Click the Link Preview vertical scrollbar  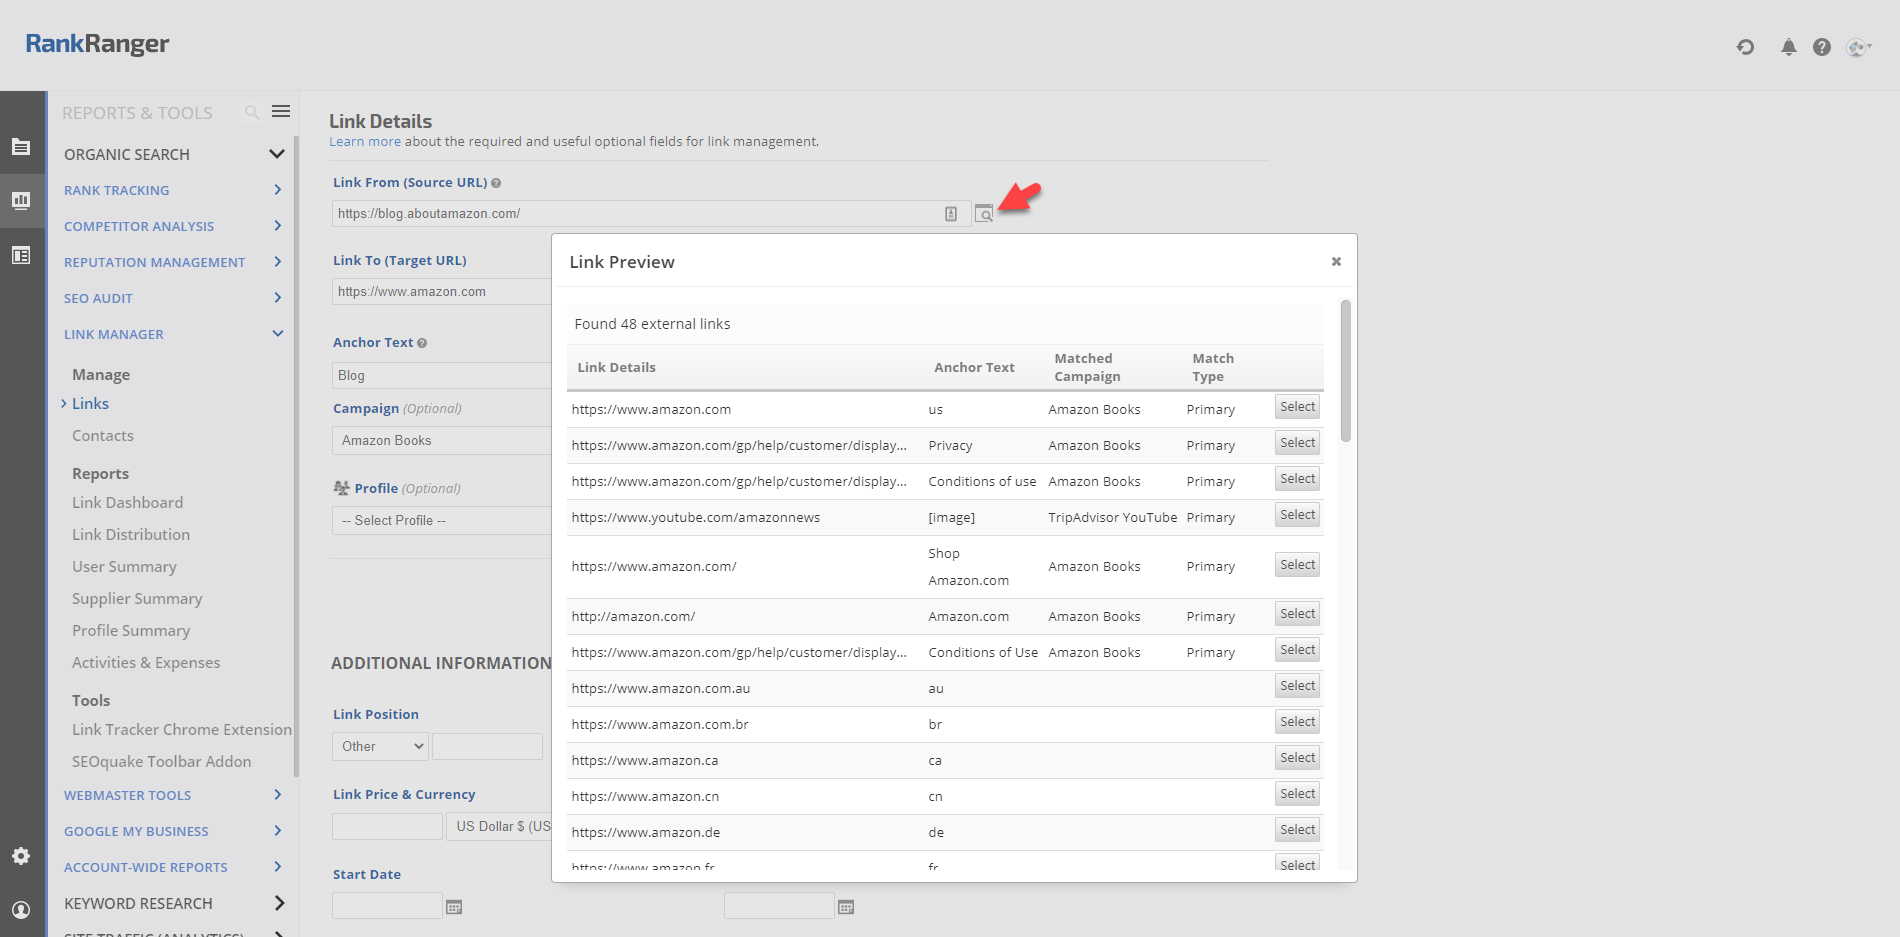click(x=1346, y=371)
